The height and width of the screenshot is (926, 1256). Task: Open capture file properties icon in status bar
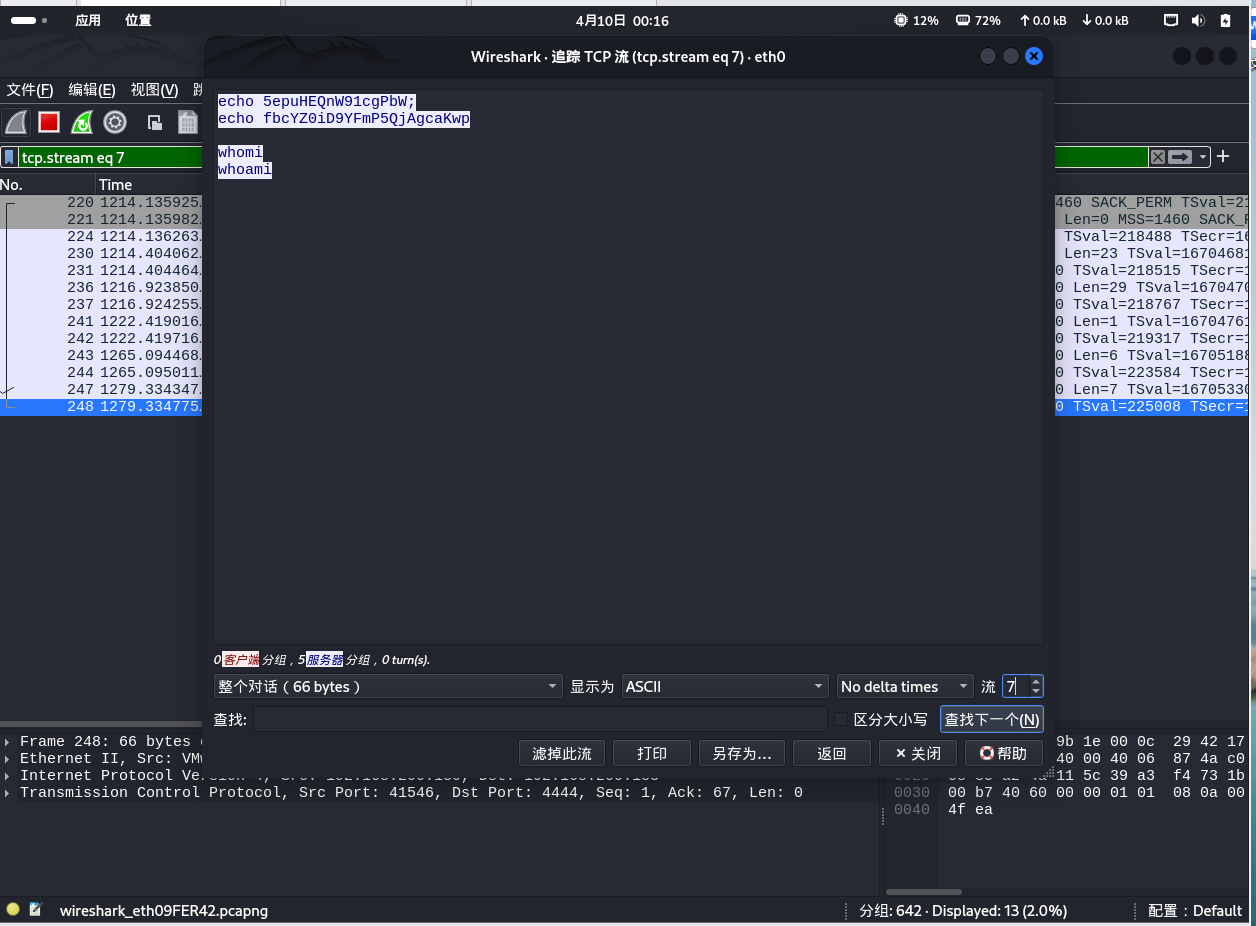click(36, 910)
